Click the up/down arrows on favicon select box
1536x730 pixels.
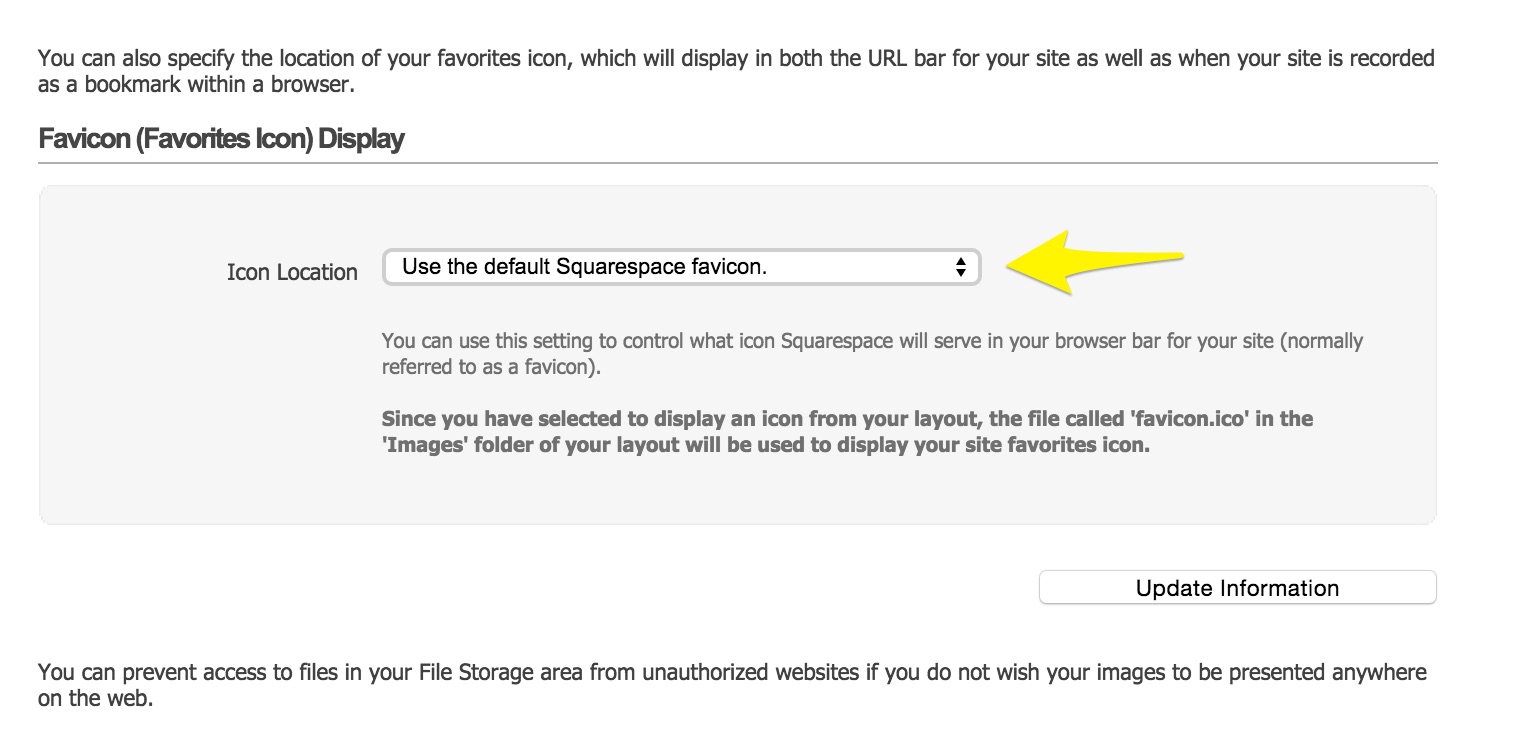[960, 267]
